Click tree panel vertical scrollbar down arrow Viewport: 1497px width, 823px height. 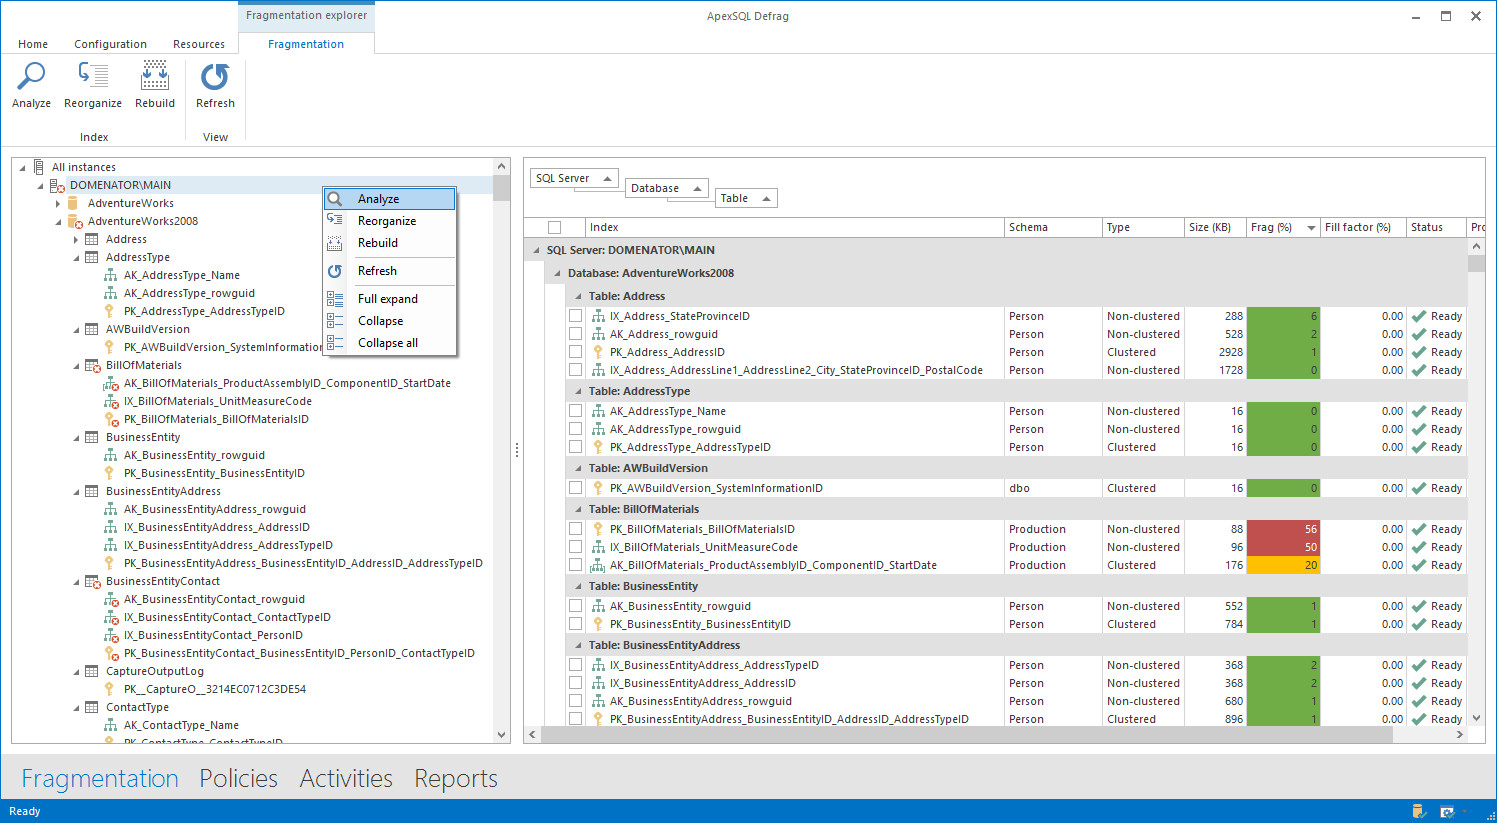(502, 735)
